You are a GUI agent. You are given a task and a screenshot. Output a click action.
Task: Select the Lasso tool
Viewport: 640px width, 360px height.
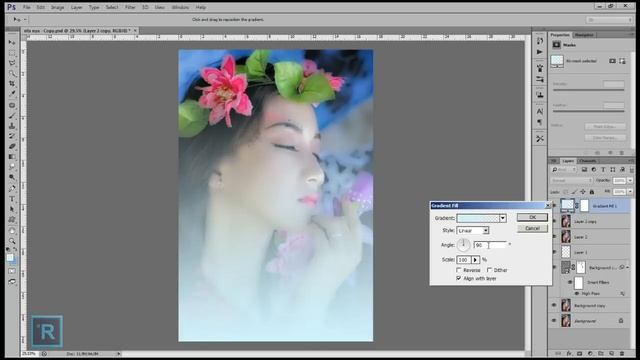tap(12, 63)
